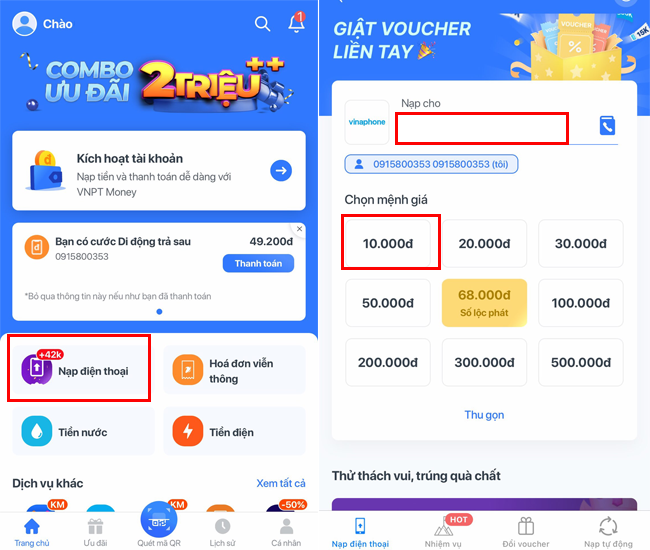Expand services with Xem tất cả
Screen dimensions: 650x550
281,483
